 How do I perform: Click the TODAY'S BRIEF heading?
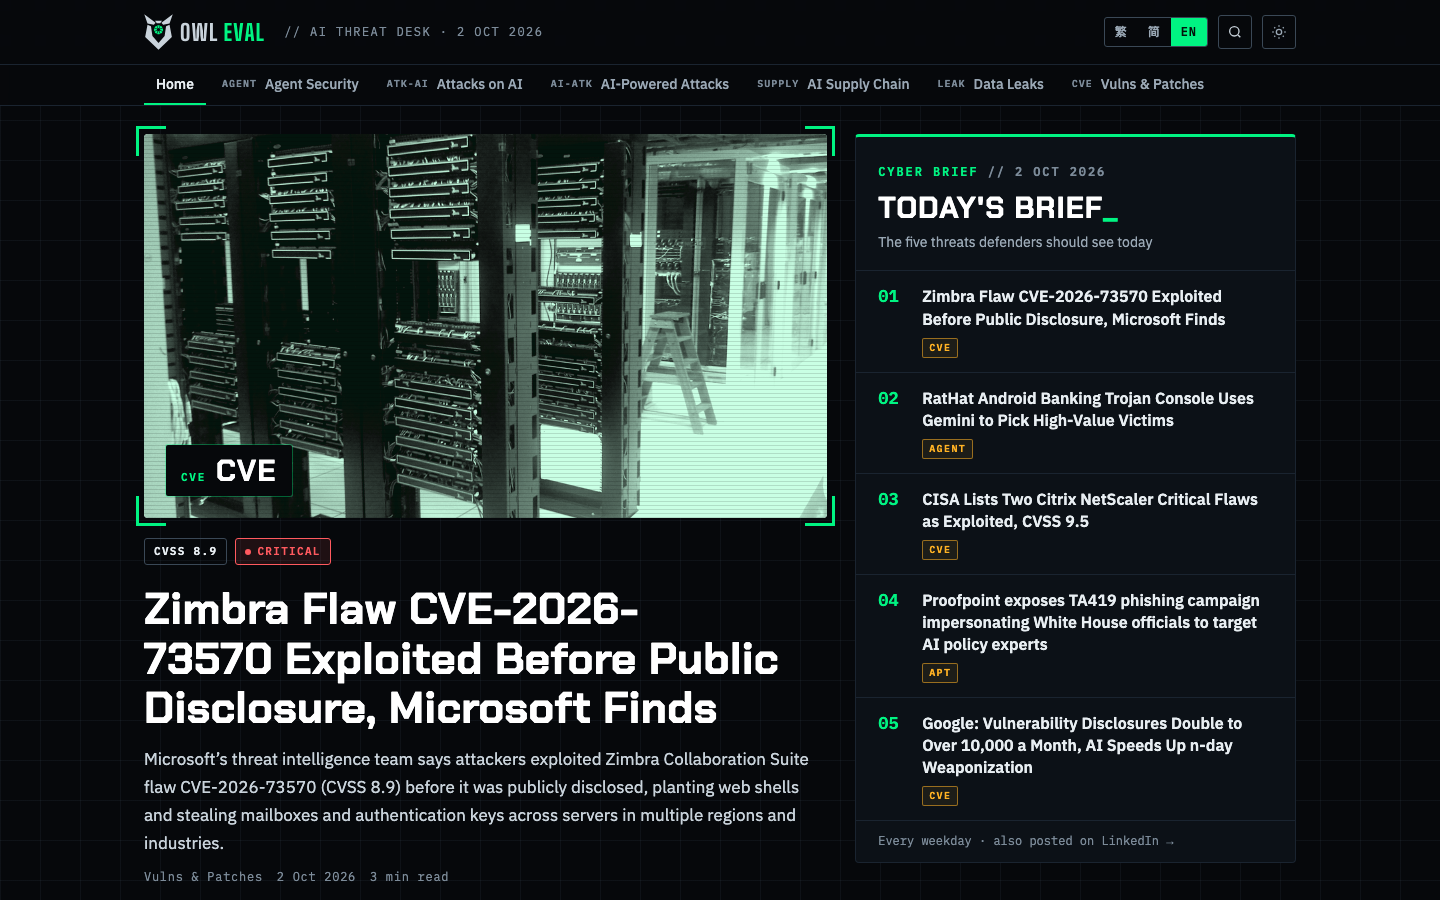pos(997,207)
